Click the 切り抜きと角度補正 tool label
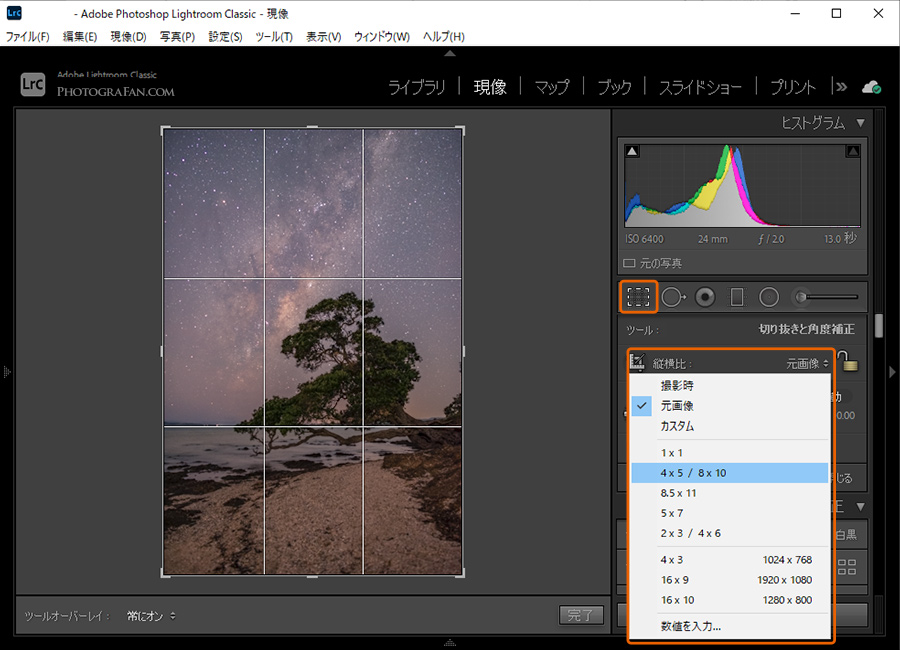 click(806, 330)
